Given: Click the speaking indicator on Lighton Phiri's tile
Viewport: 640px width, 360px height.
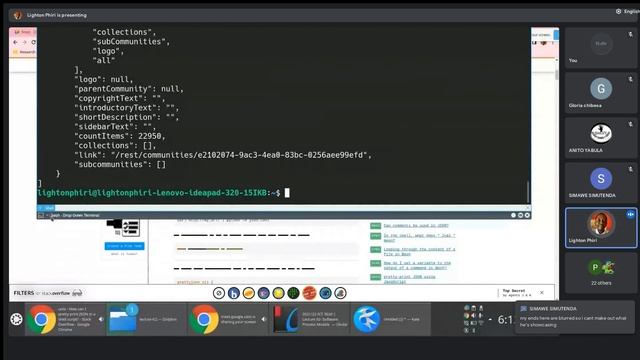Looking at the screenshot, I should 631,214.
